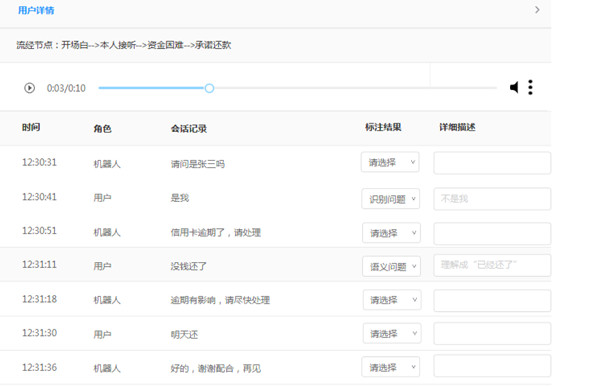Select the timestamp 12:31:18
Image resolution: width=592 pixels, height=389 pixels.
(x=39, y=299)
